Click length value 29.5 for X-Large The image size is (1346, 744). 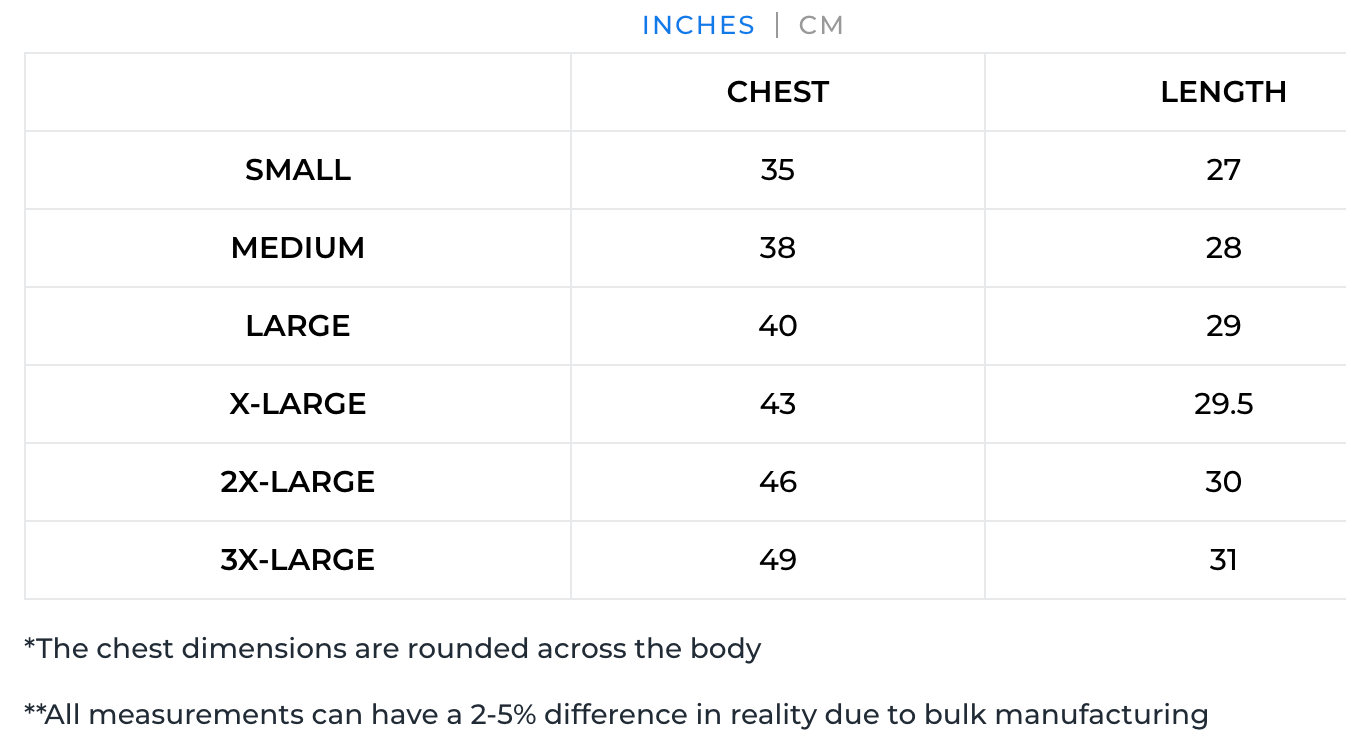(1223, 404)
